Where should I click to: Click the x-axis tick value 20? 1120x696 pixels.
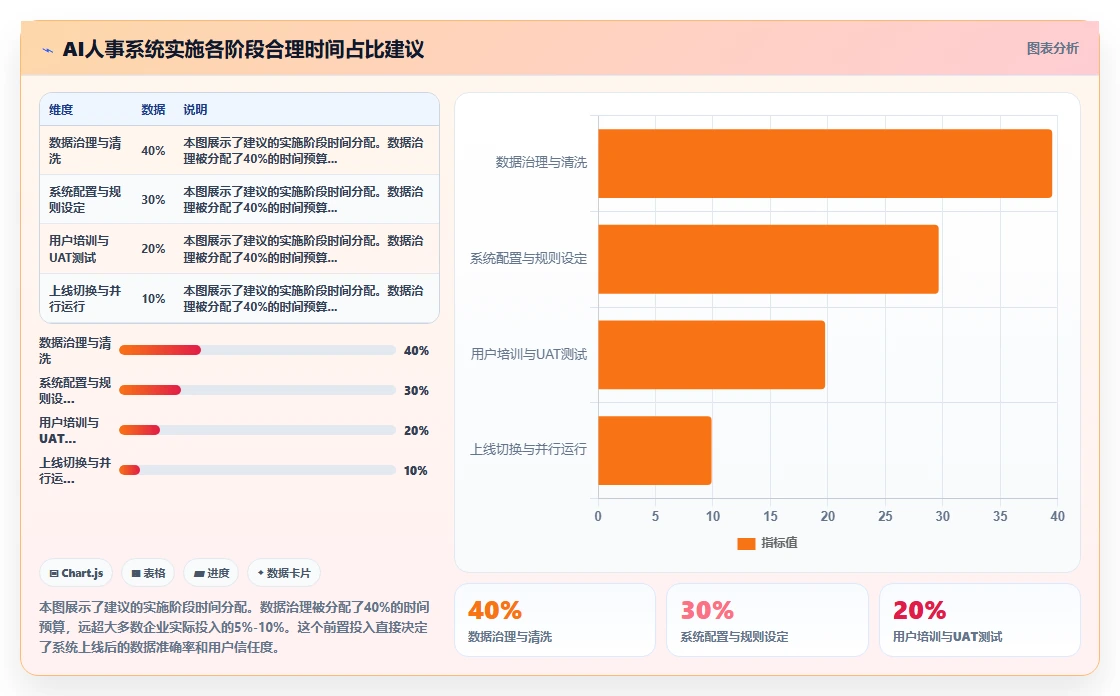point(828,516)
